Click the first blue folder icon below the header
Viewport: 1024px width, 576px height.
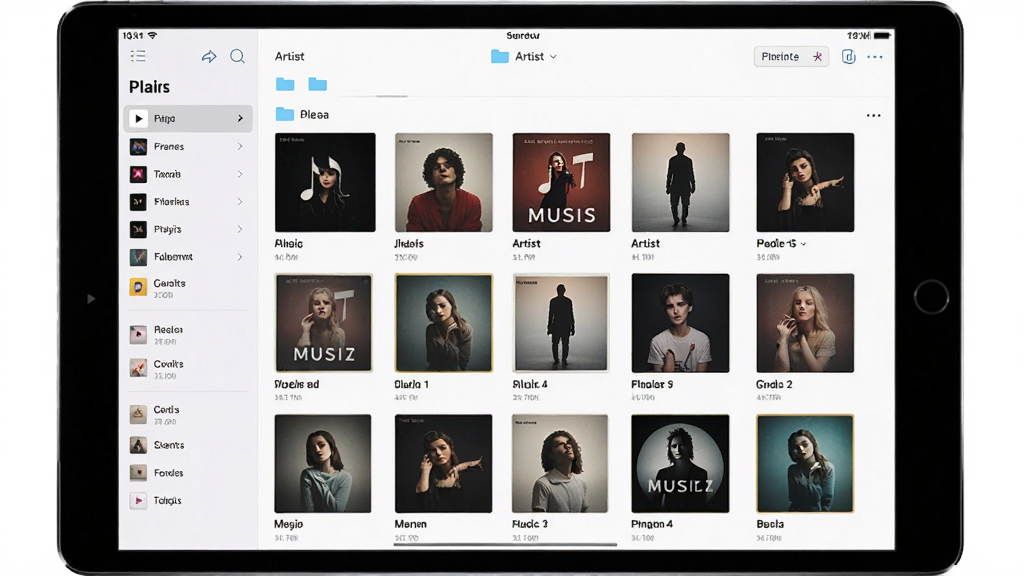tap(285, 84)
